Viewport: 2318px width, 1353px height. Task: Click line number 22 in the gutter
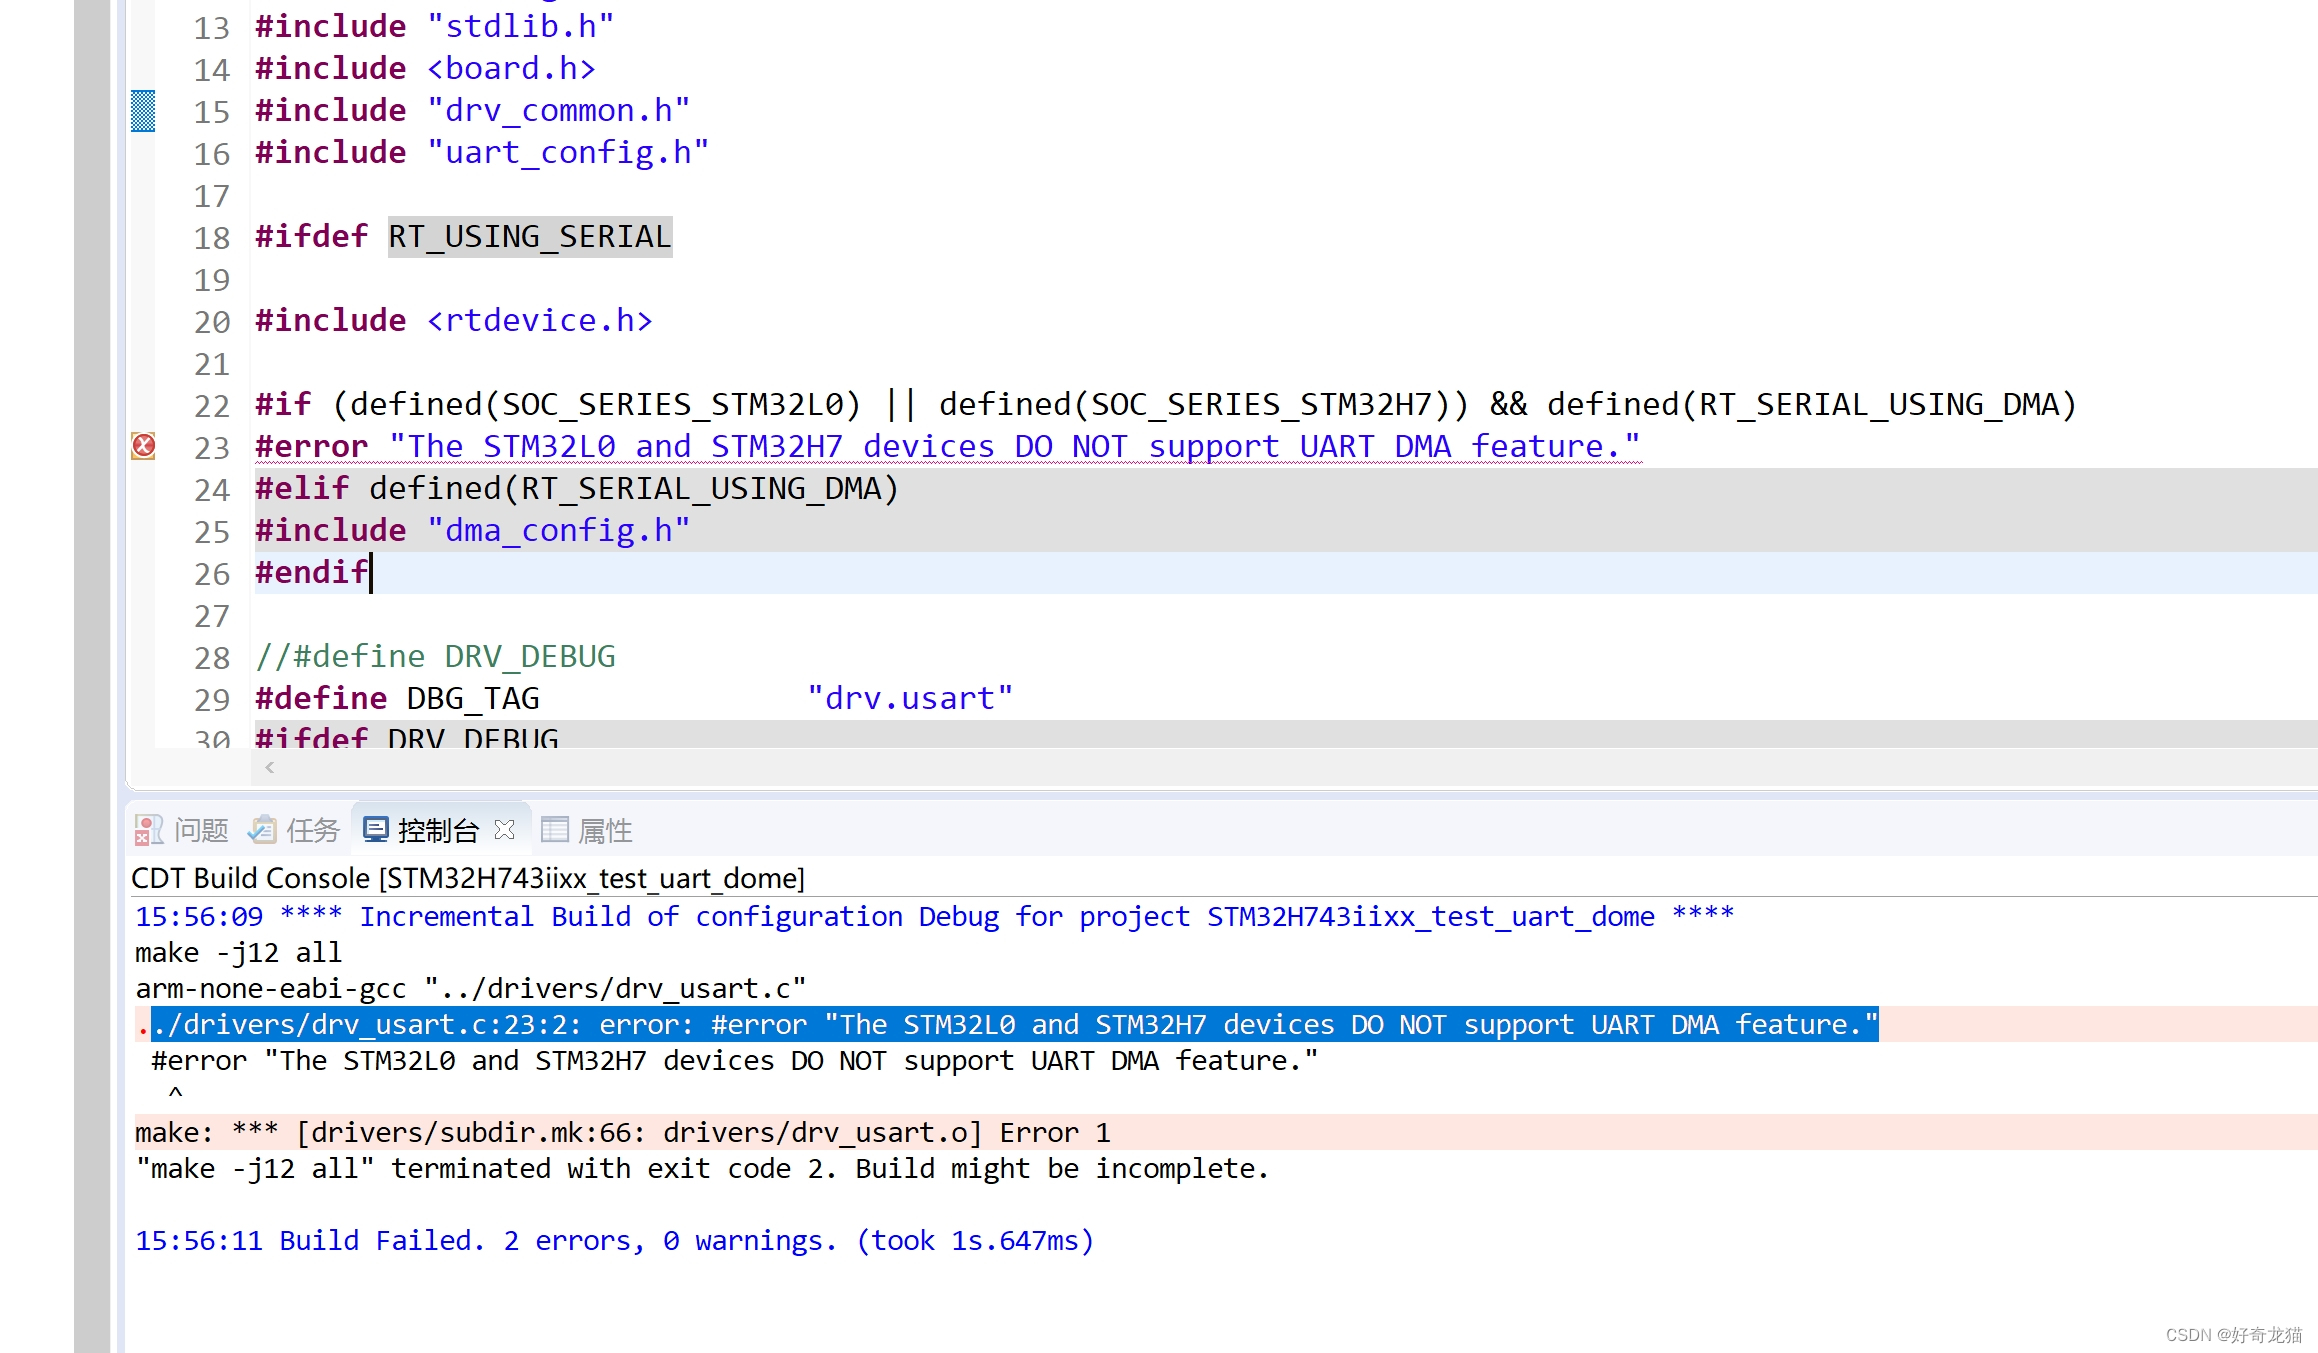[x=212, y=406]
